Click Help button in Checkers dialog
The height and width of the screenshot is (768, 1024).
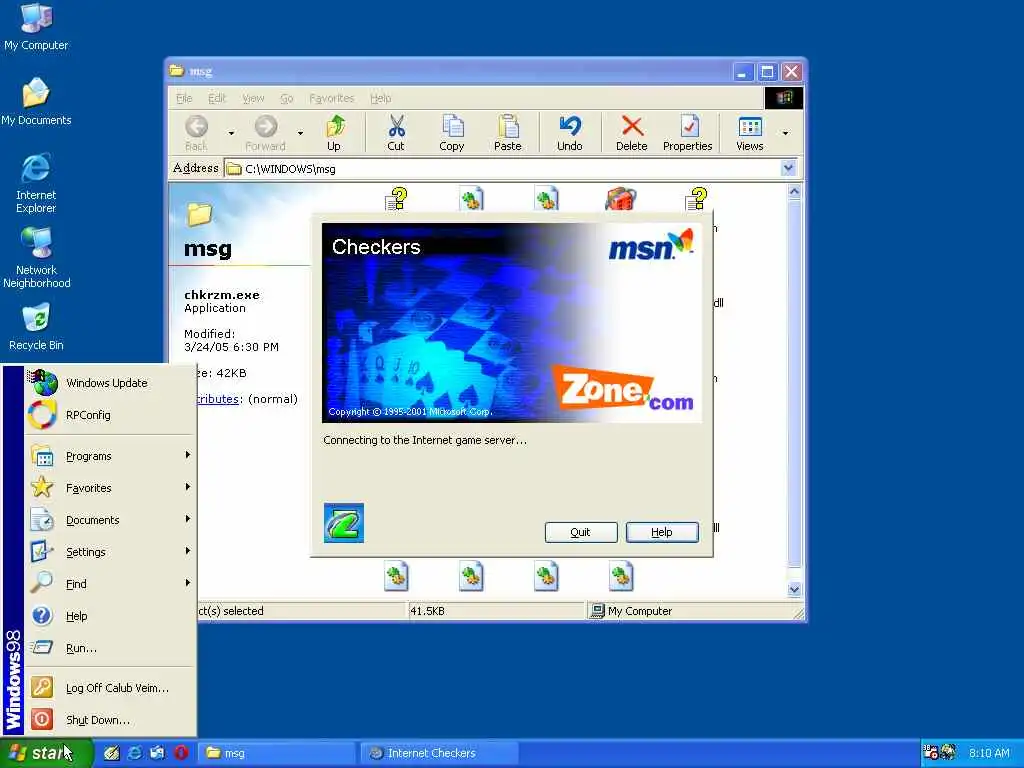(x=662, y=532)
